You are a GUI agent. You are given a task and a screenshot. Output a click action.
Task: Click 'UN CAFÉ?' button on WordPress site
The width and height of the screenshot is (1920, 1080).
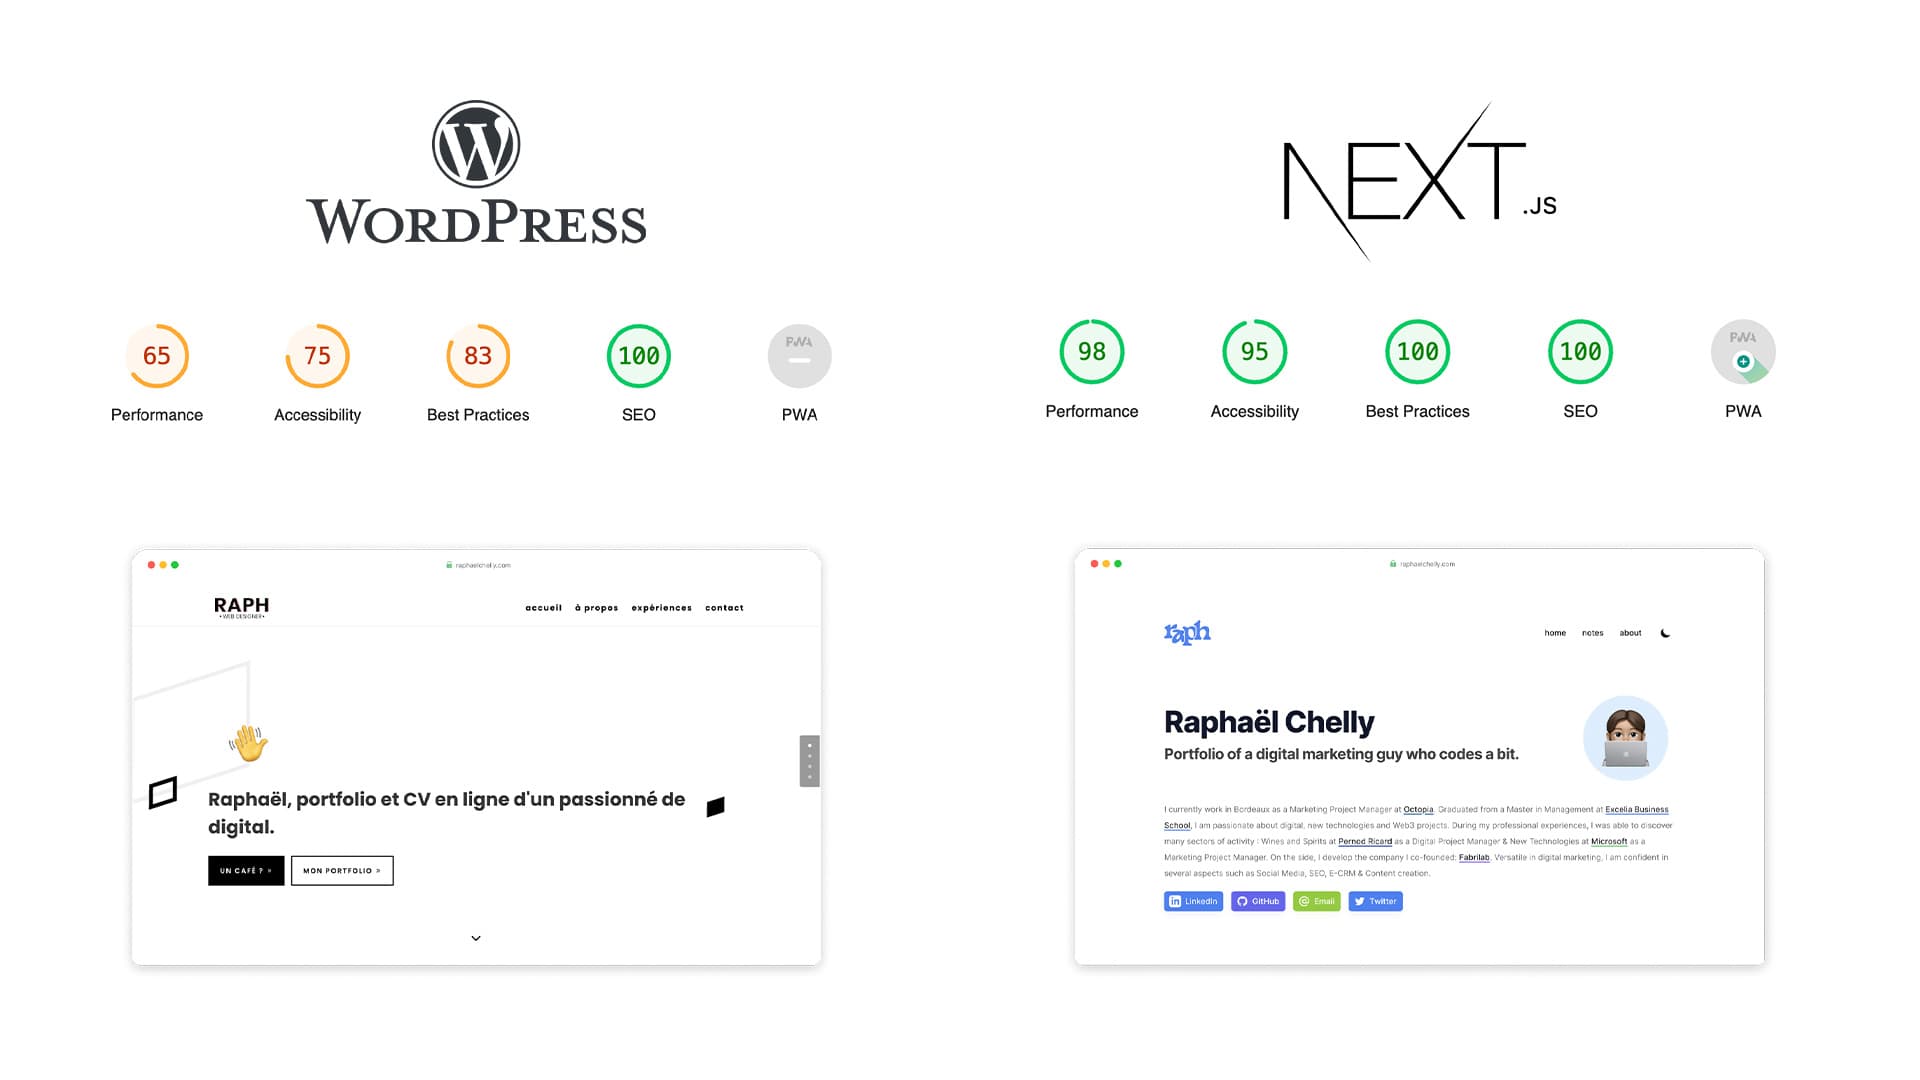[245, 869]
